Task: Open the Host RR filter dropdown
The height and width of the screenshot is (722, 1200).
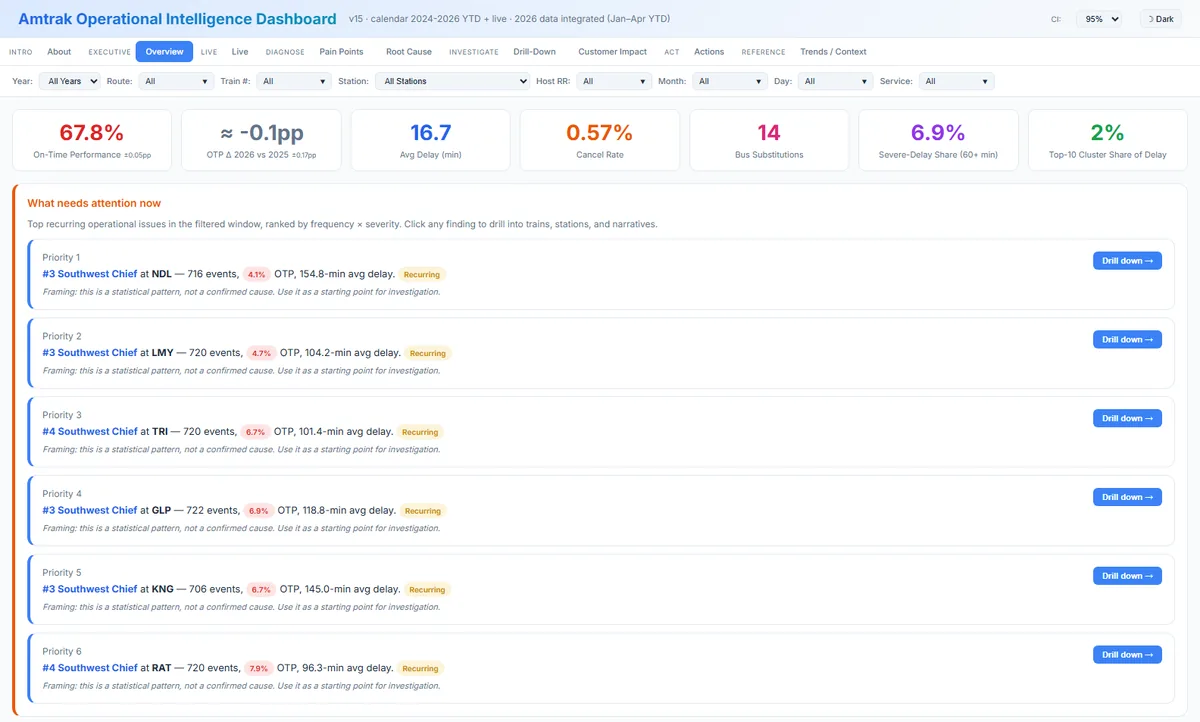Action: [x=615, y=81]
